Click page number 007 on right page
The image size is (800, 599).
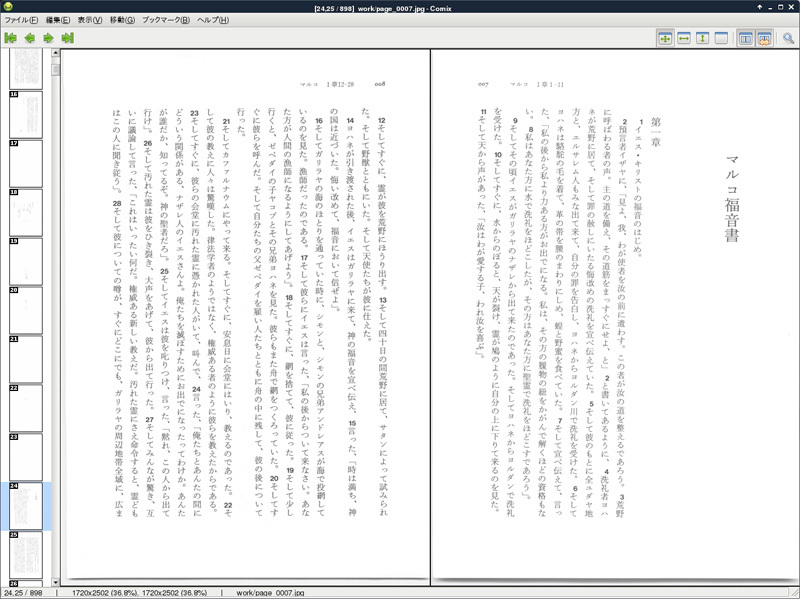[483, 84]
